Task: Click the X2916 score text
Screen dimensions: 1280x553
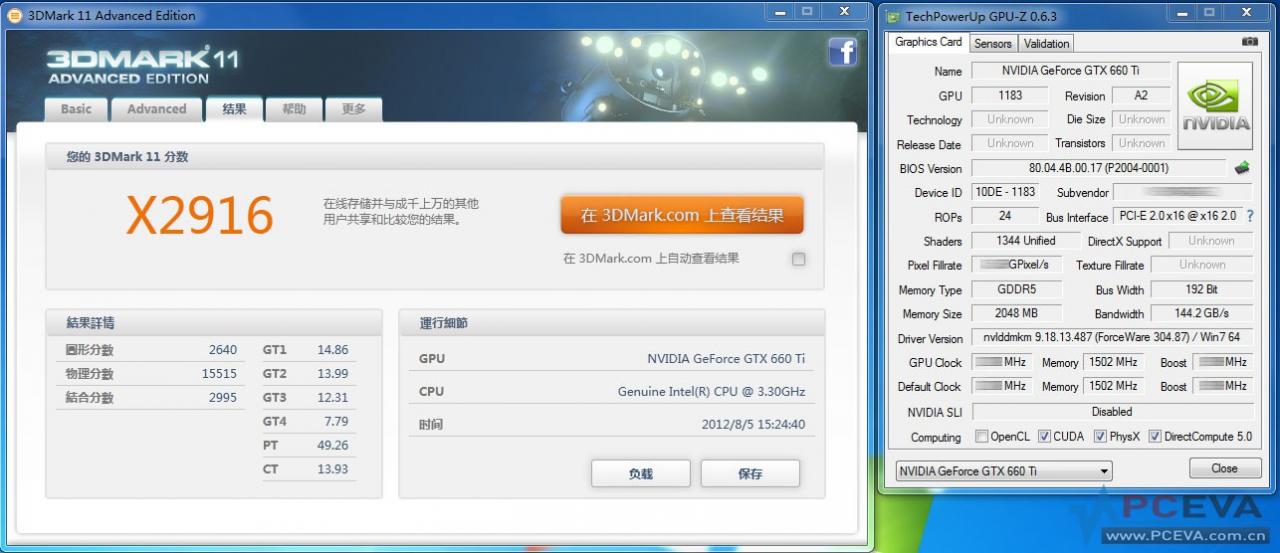Action: (200, 215)
